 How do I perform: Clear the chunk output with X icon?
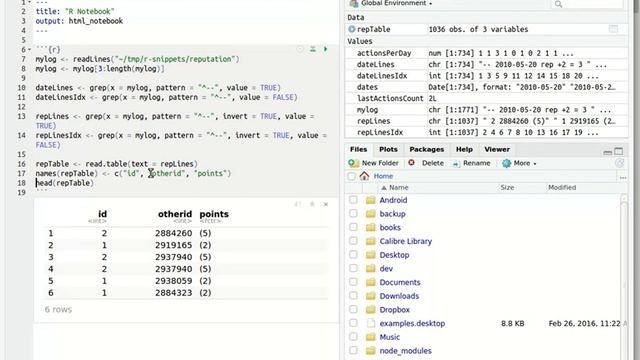pyautogui.click(x=326, y=204)
